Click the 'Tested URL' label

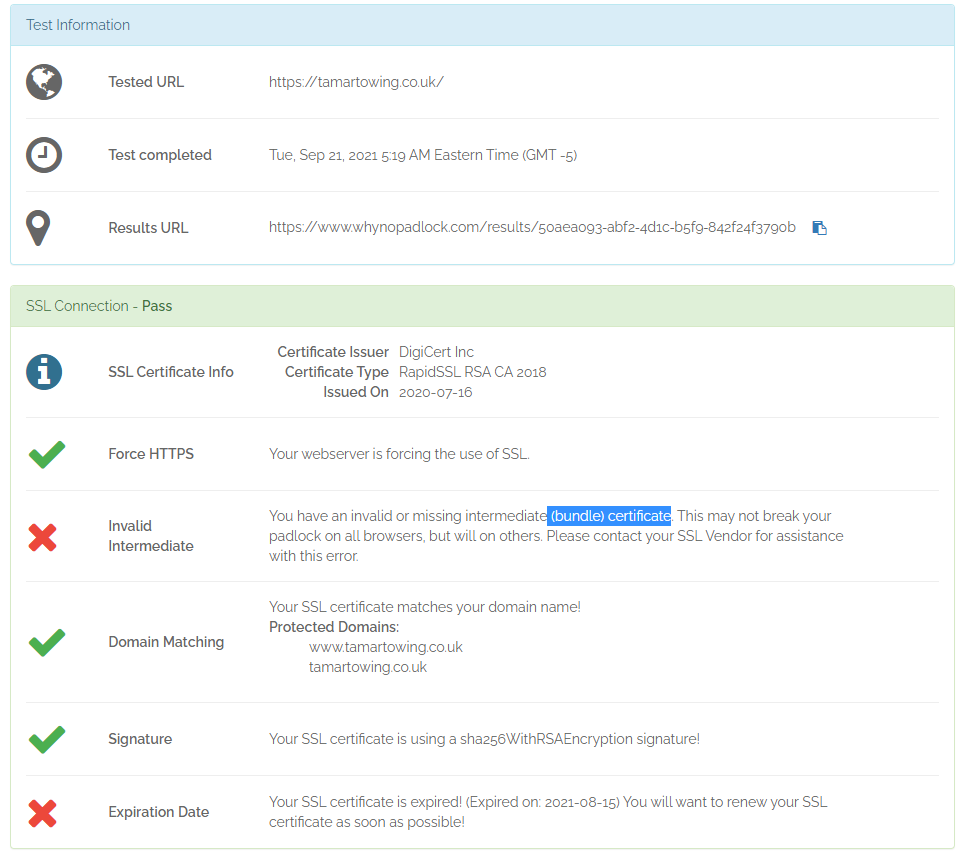coord(146,82)
